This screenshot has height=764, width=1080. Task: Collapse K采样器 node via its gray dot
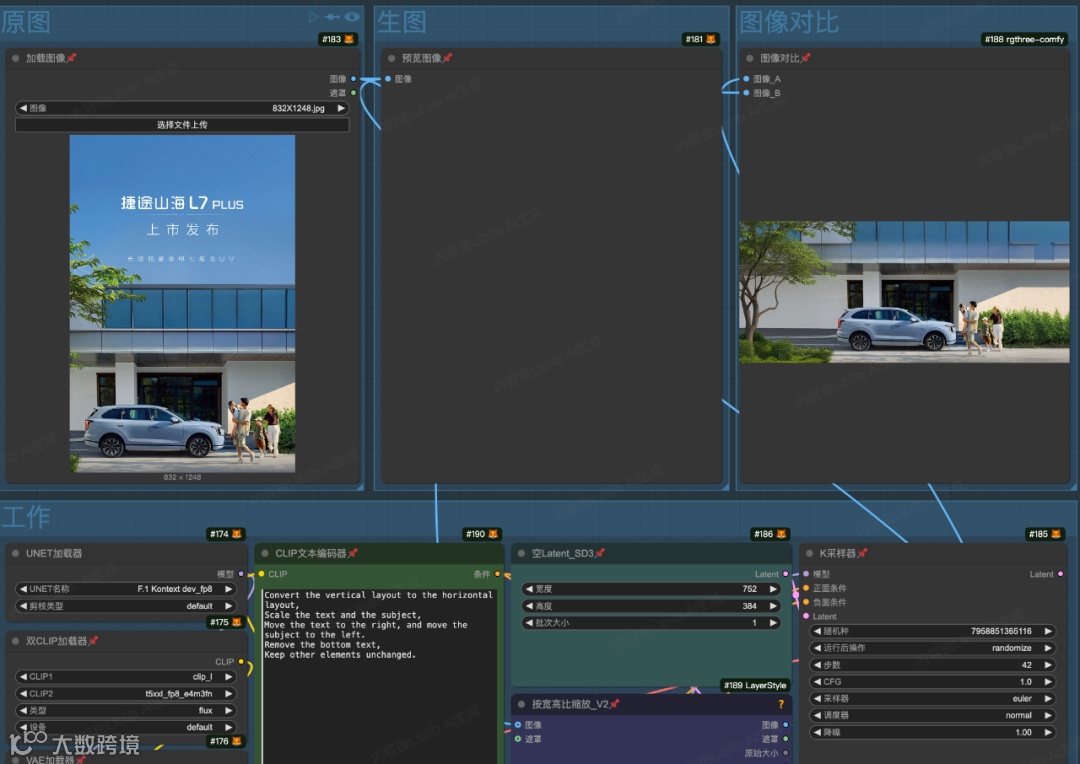pos(809,553)
